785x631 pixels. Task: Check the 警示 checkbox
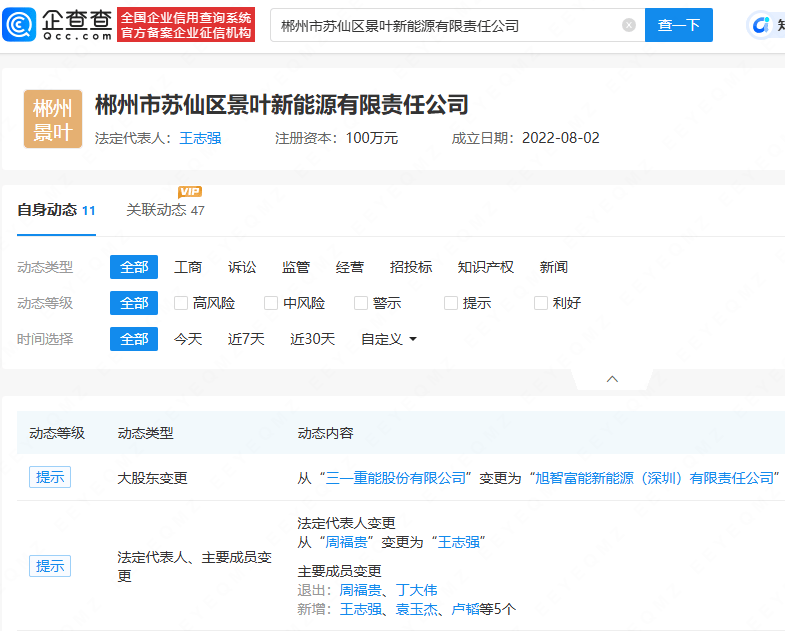coord(361,303)
